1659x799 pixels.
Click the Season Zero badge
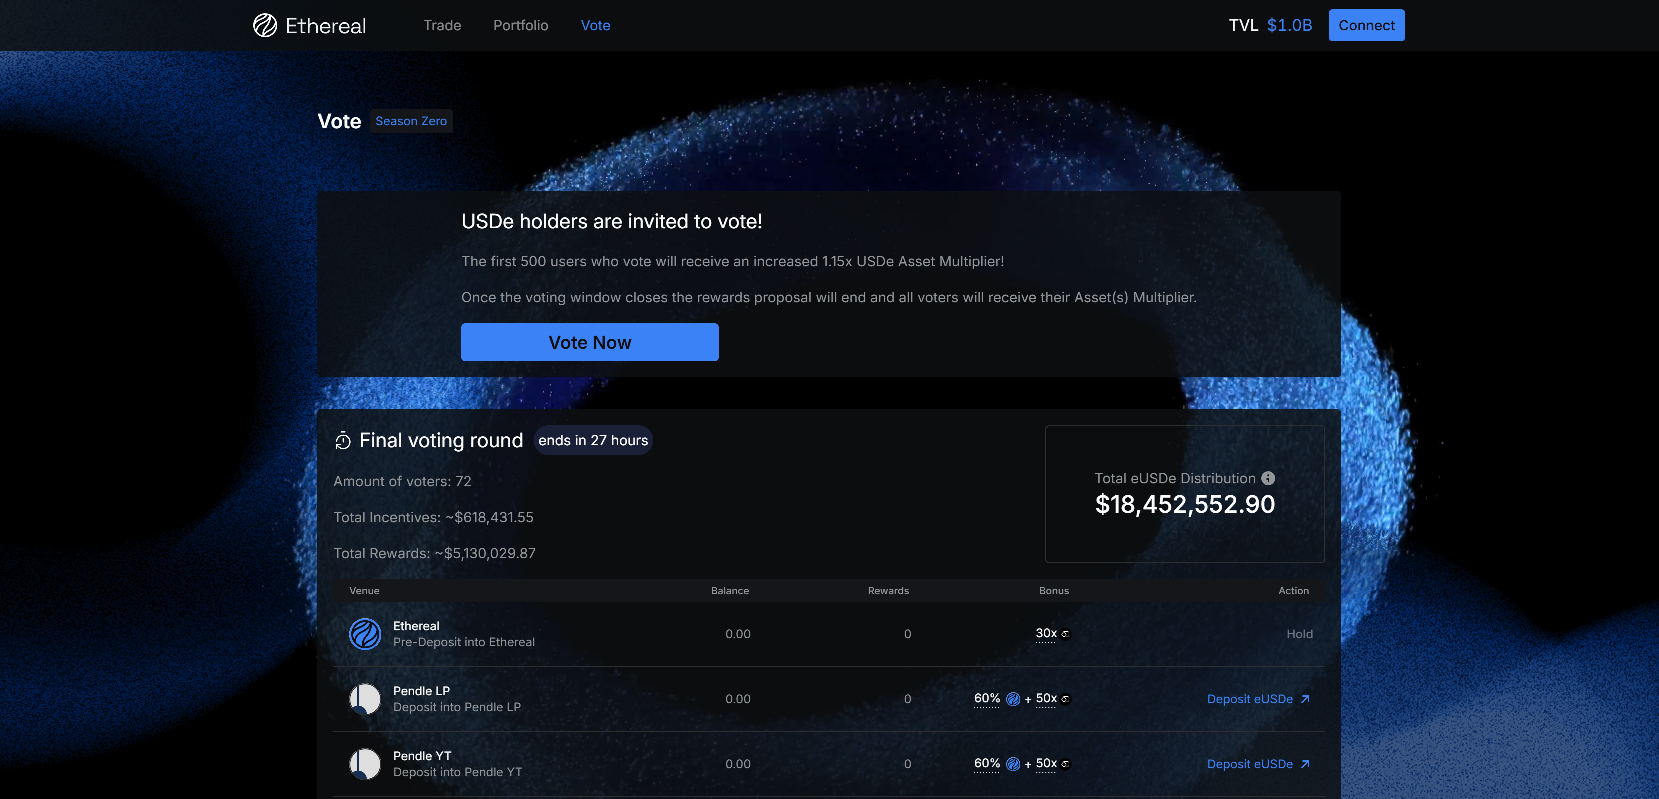point(411,121)
